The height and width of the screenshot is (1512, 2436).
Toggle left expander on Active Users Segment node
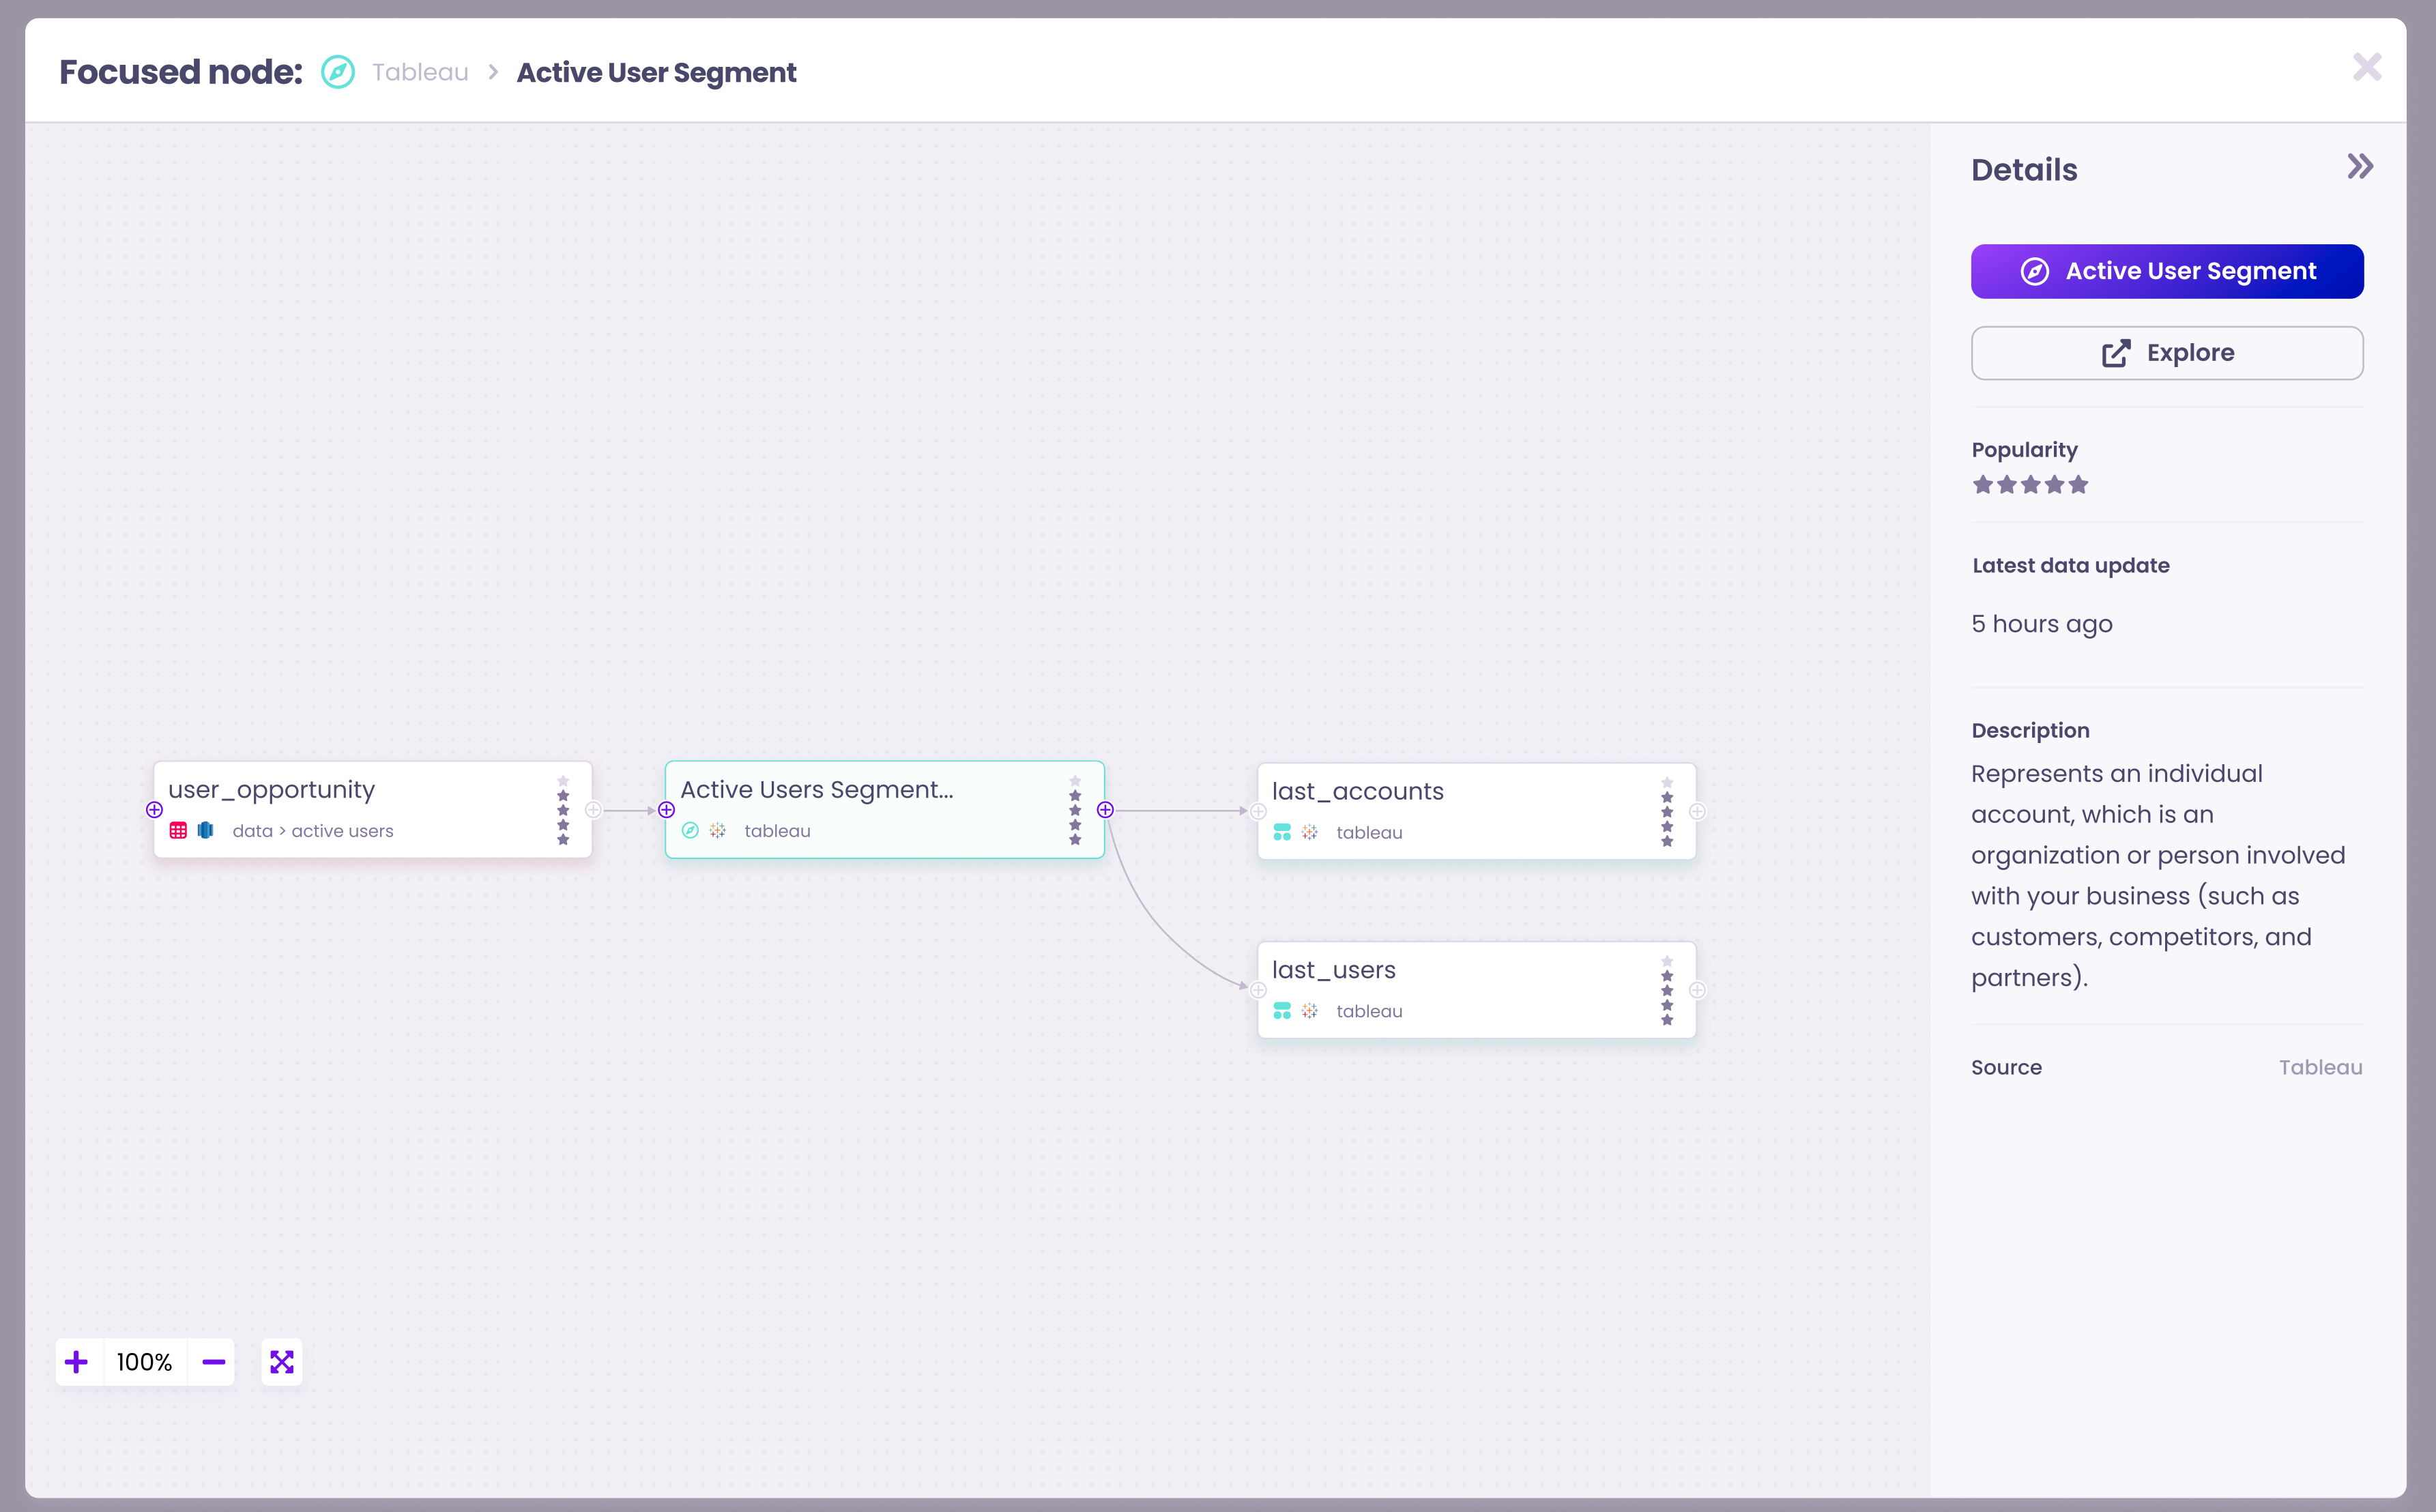pos(666,810)
